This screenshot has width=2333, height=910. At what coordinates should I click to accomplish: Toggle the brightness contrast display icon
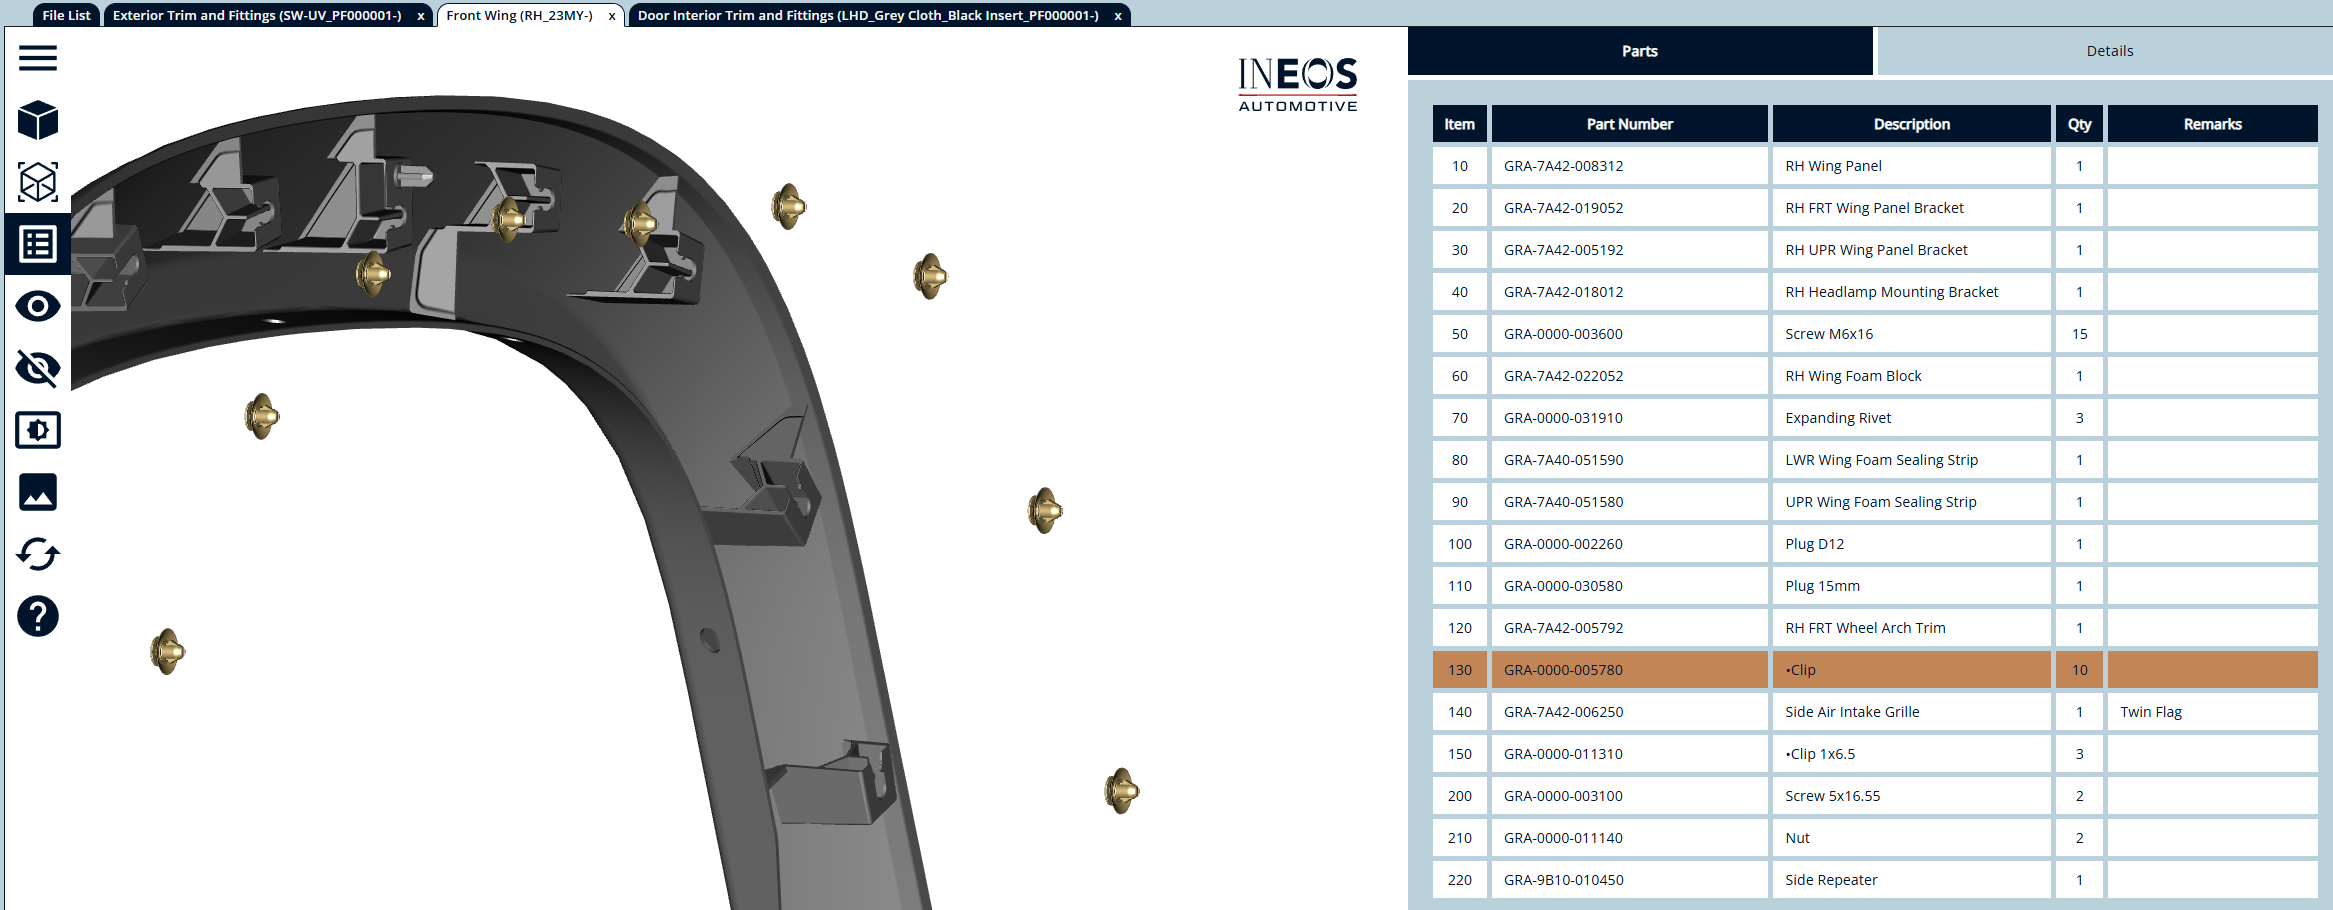tap(38, 430)
